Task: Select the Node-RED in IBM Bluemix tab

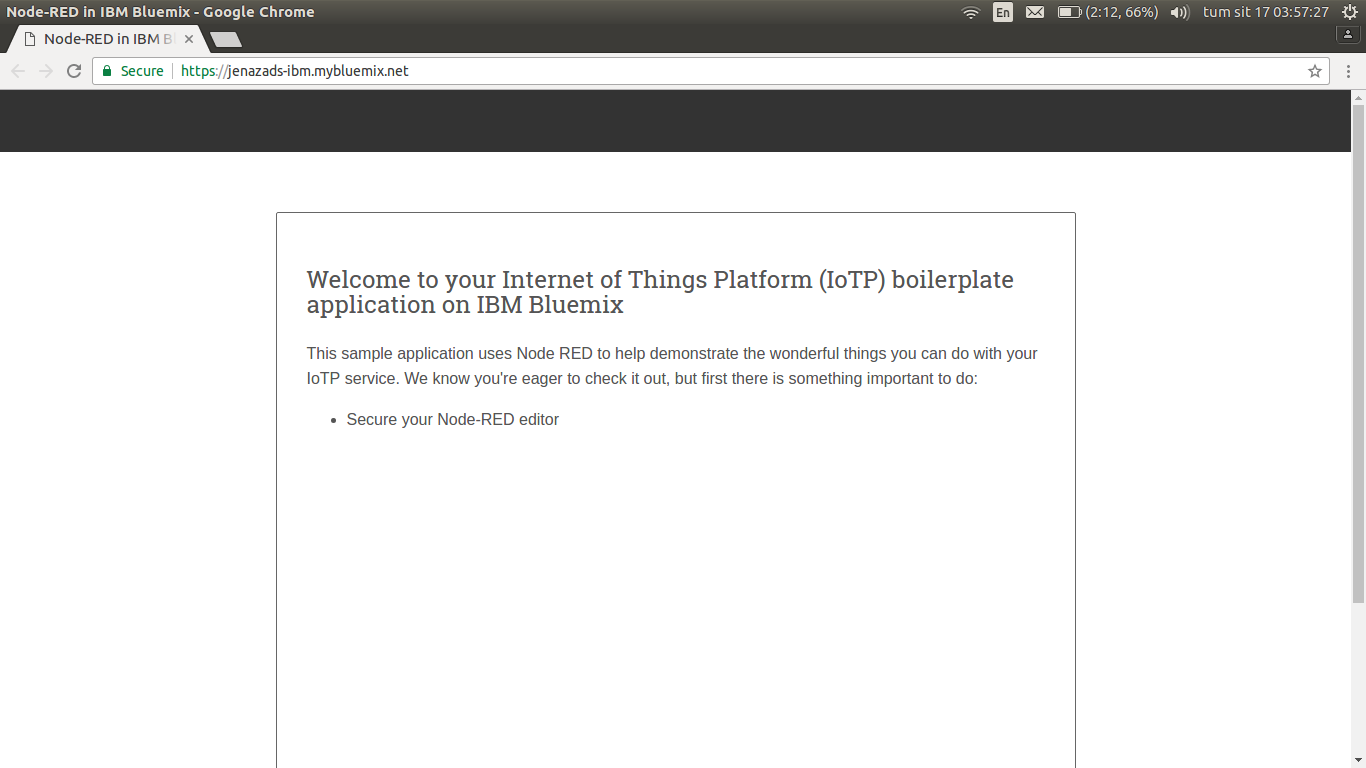Action: [107, 39]
